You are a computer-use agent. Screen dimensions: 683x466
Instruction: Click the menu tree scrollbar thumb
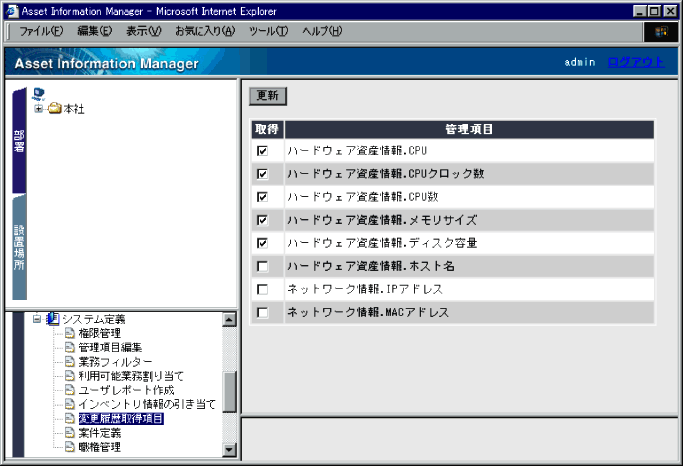pyautogui.click(x=229, y=392)
